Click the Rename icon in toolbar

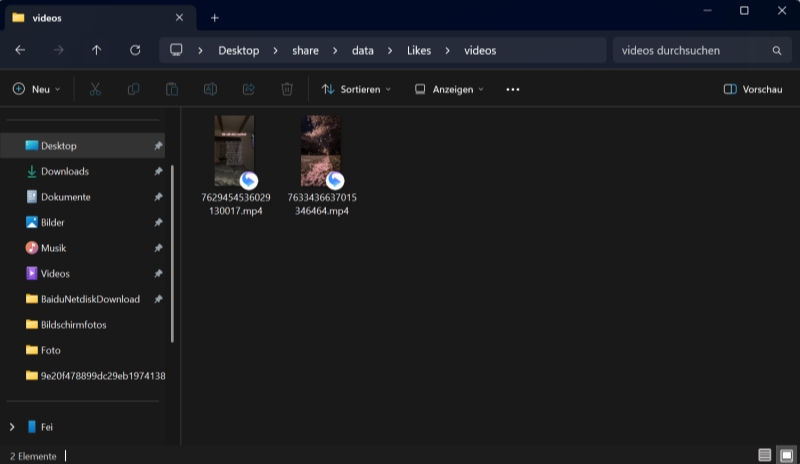(x=210, y=89)
